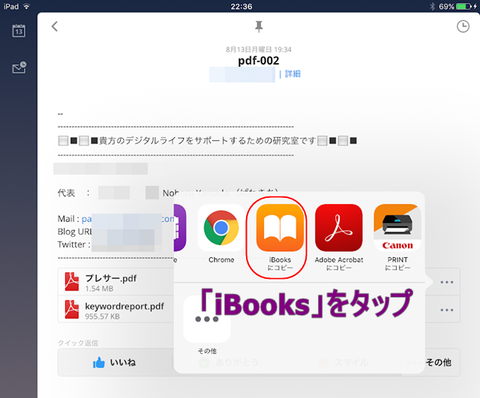Tap the その他 quick reply button
The width and height of the screenshot is (480, 398).
(x=438, y=362)
